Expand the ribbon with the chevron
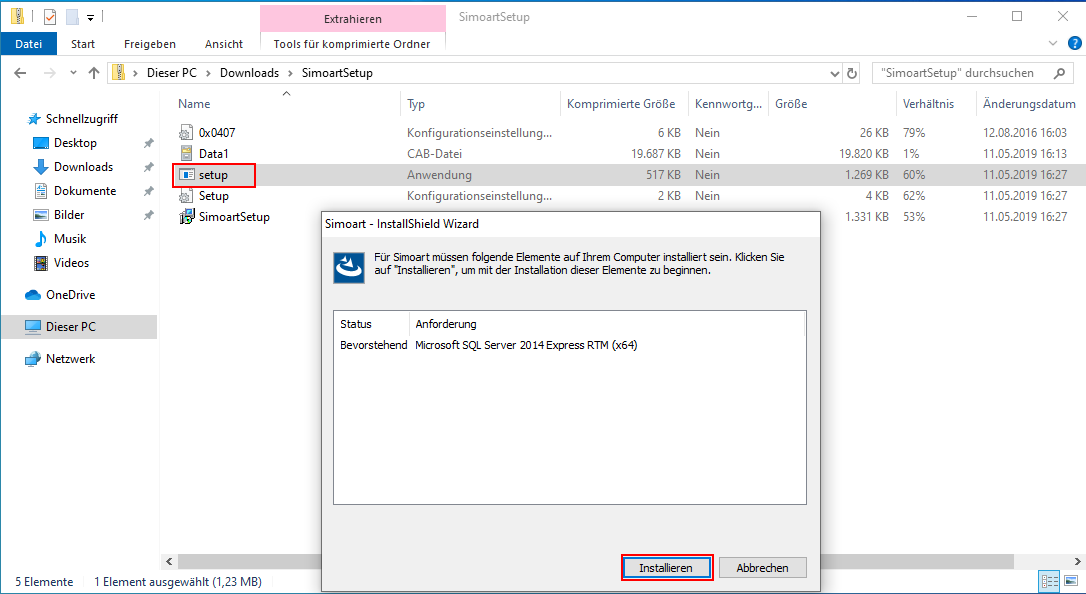1086x594 pixels. (x=1052, y=44)
